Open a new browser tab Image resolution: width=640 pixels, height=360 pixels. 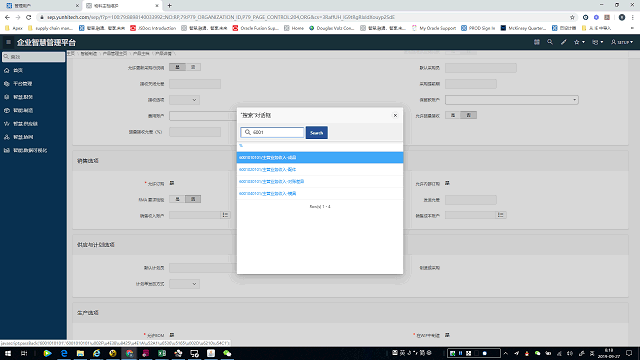[169, 6]
